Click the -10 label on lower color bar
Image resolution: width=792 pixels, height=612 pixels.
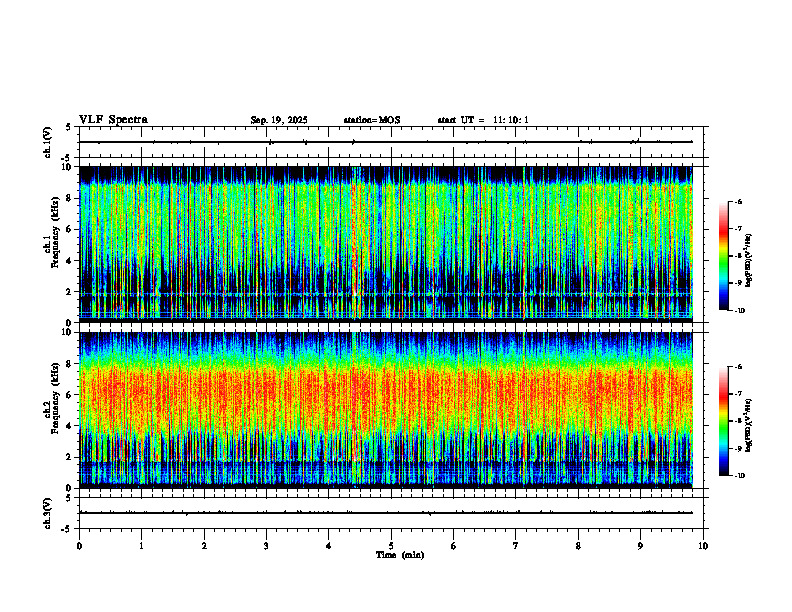pyautogui.click(x=739, y=476)
